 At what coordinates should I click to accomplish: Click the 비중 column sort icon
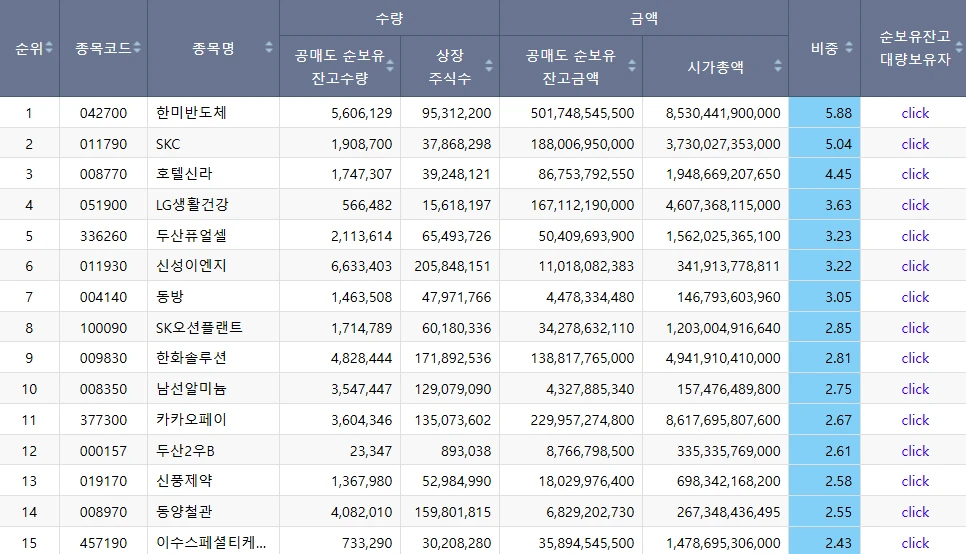[848, 48]
